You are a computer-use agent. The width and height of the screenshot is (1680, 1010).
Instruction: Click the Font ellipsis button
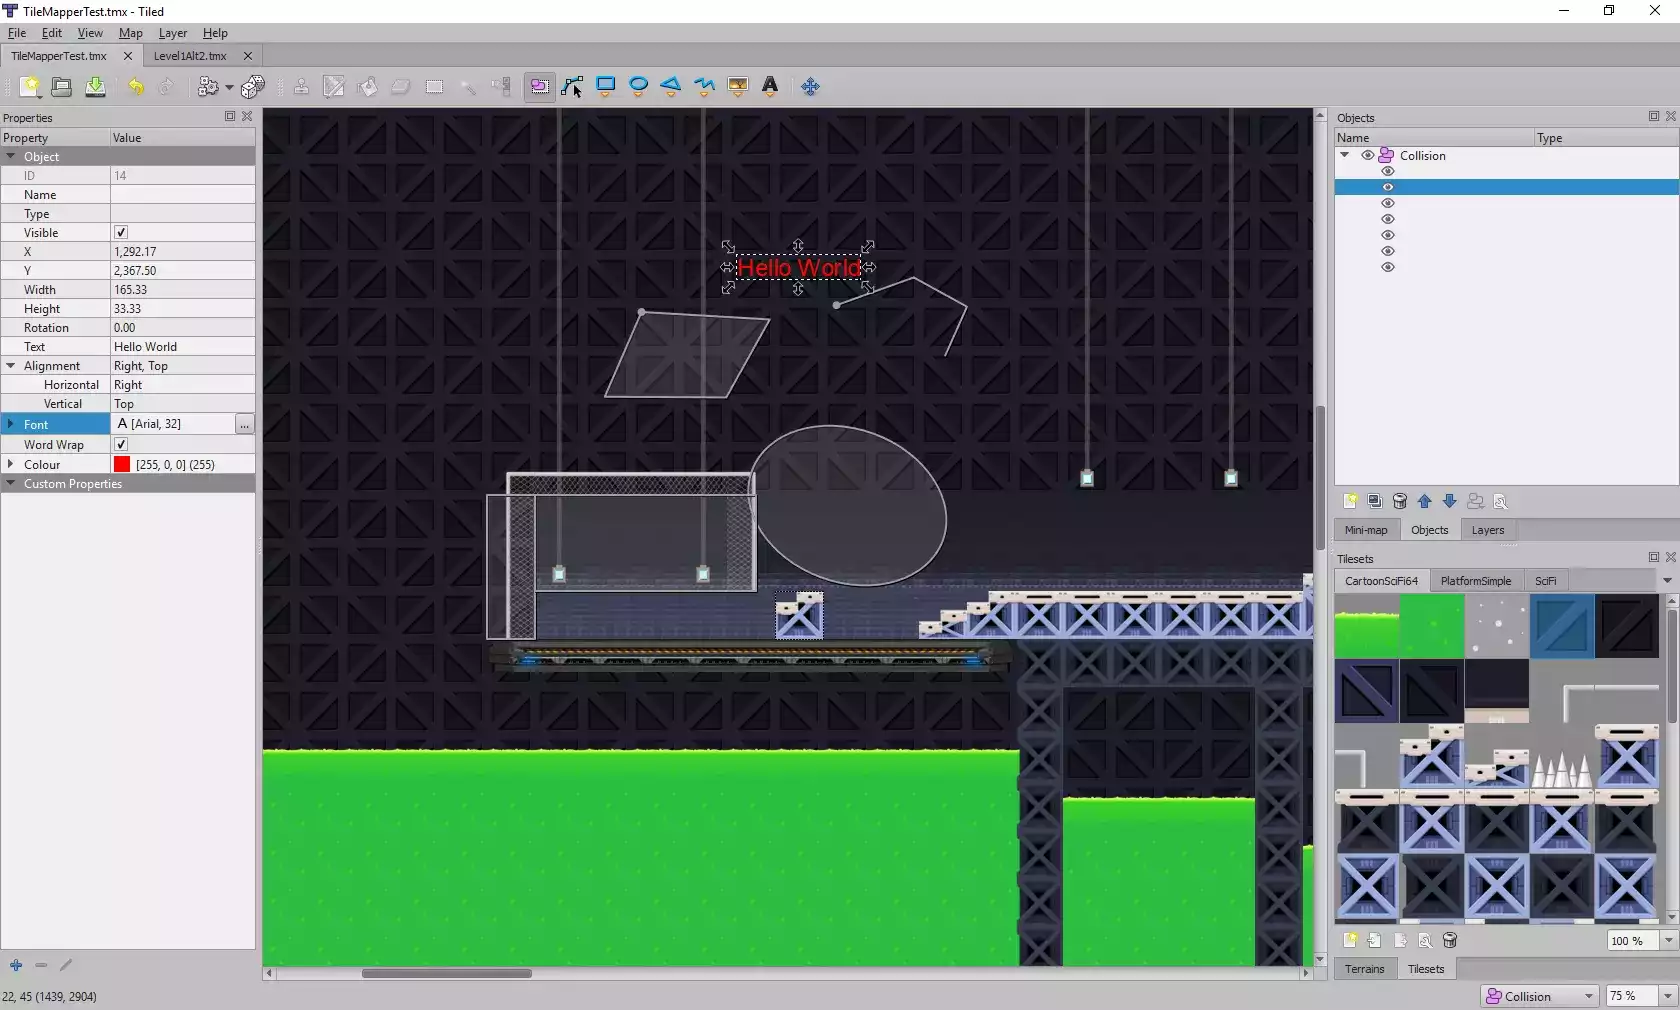(x=244, y=425)
